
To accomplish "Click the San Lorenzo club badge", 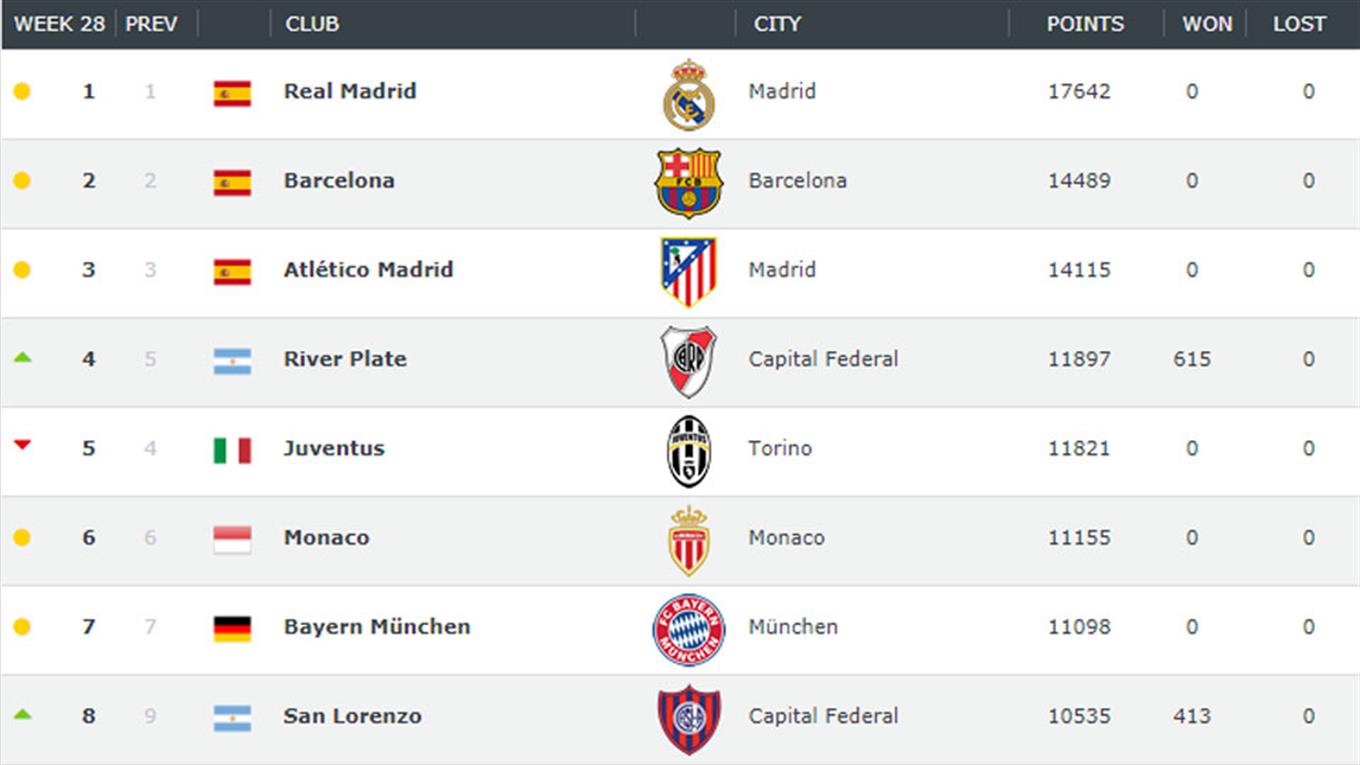I will point(688,718).
